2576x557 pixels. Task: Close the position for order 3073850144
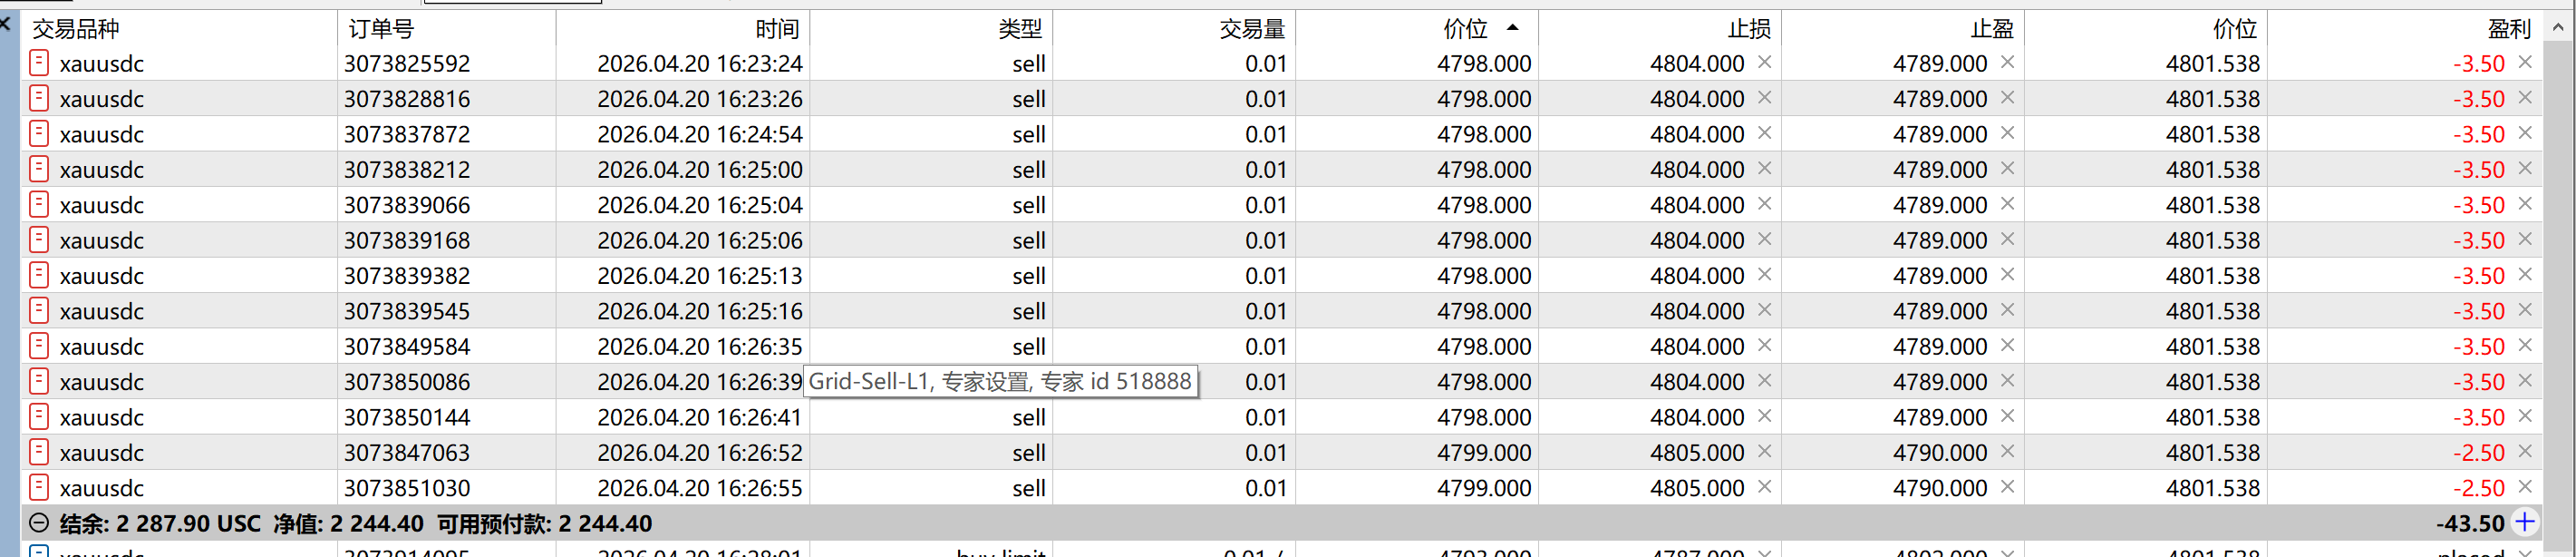[2525, 416]
